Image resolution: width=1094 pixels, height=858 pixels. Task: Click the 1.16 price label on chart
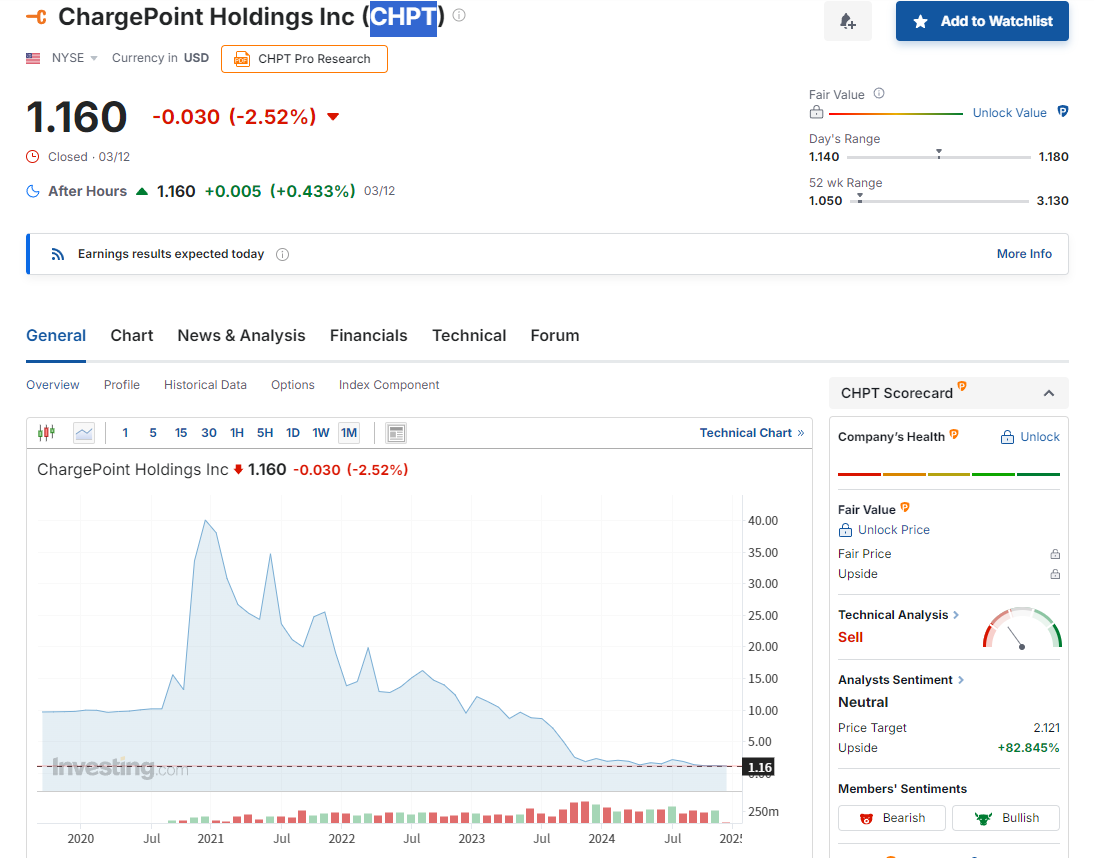[759, 767]
